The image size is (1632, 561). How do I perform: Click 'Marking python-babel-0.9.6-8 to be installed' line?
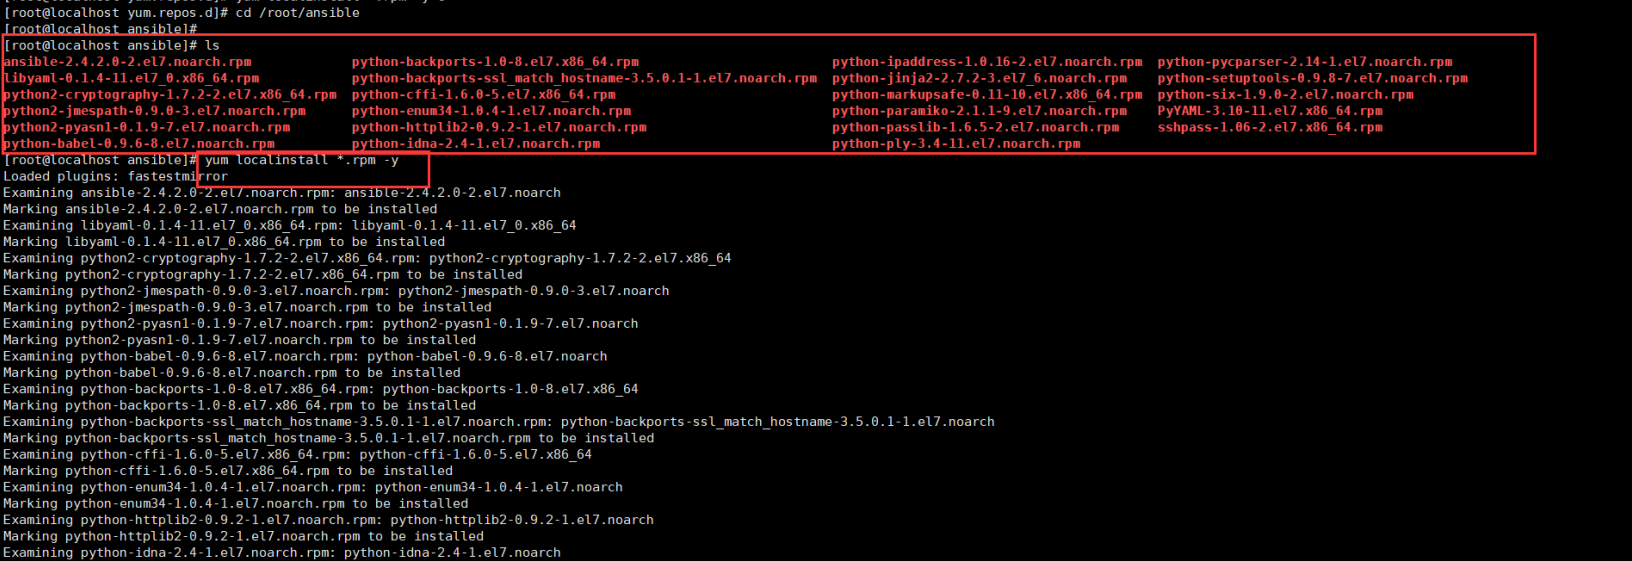pyautogui.click(x=232, y=373)
